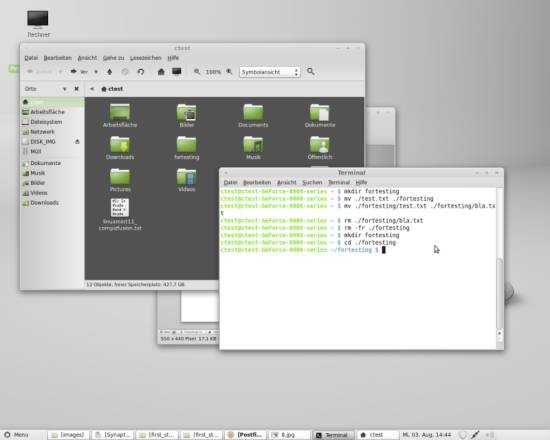Close the Orte sidebar panel
Viewport: 550px width, 440px height.
click(x=76, y=89)
